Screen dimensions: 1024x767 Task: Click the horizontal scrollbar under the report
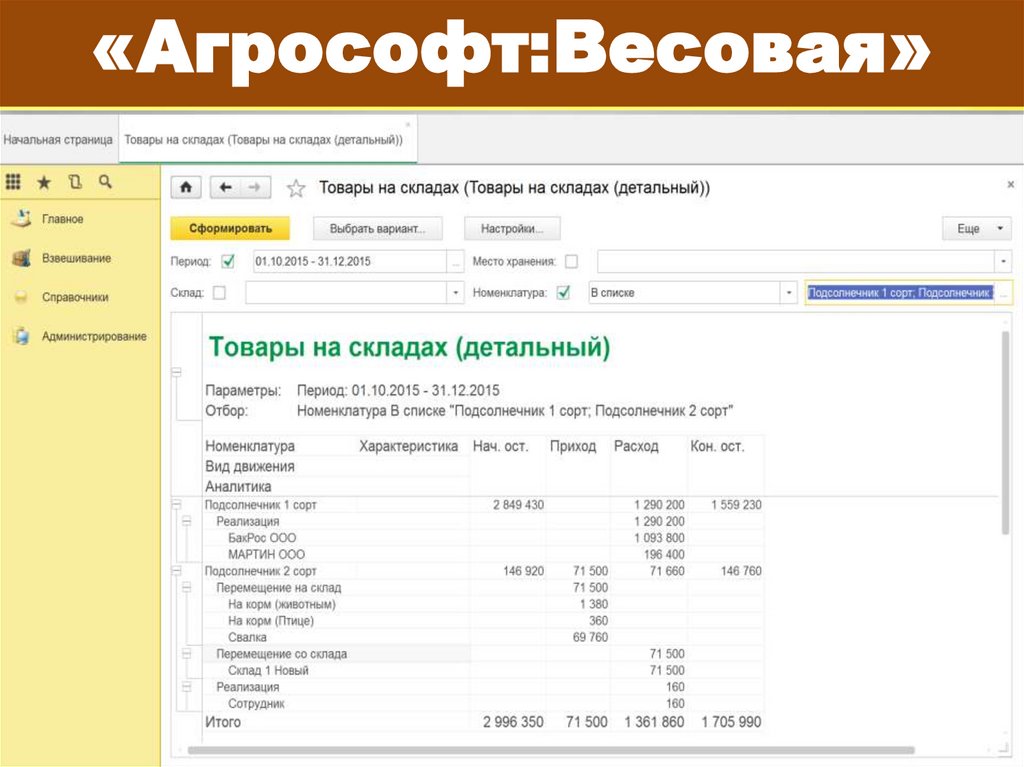coord(550,749)
